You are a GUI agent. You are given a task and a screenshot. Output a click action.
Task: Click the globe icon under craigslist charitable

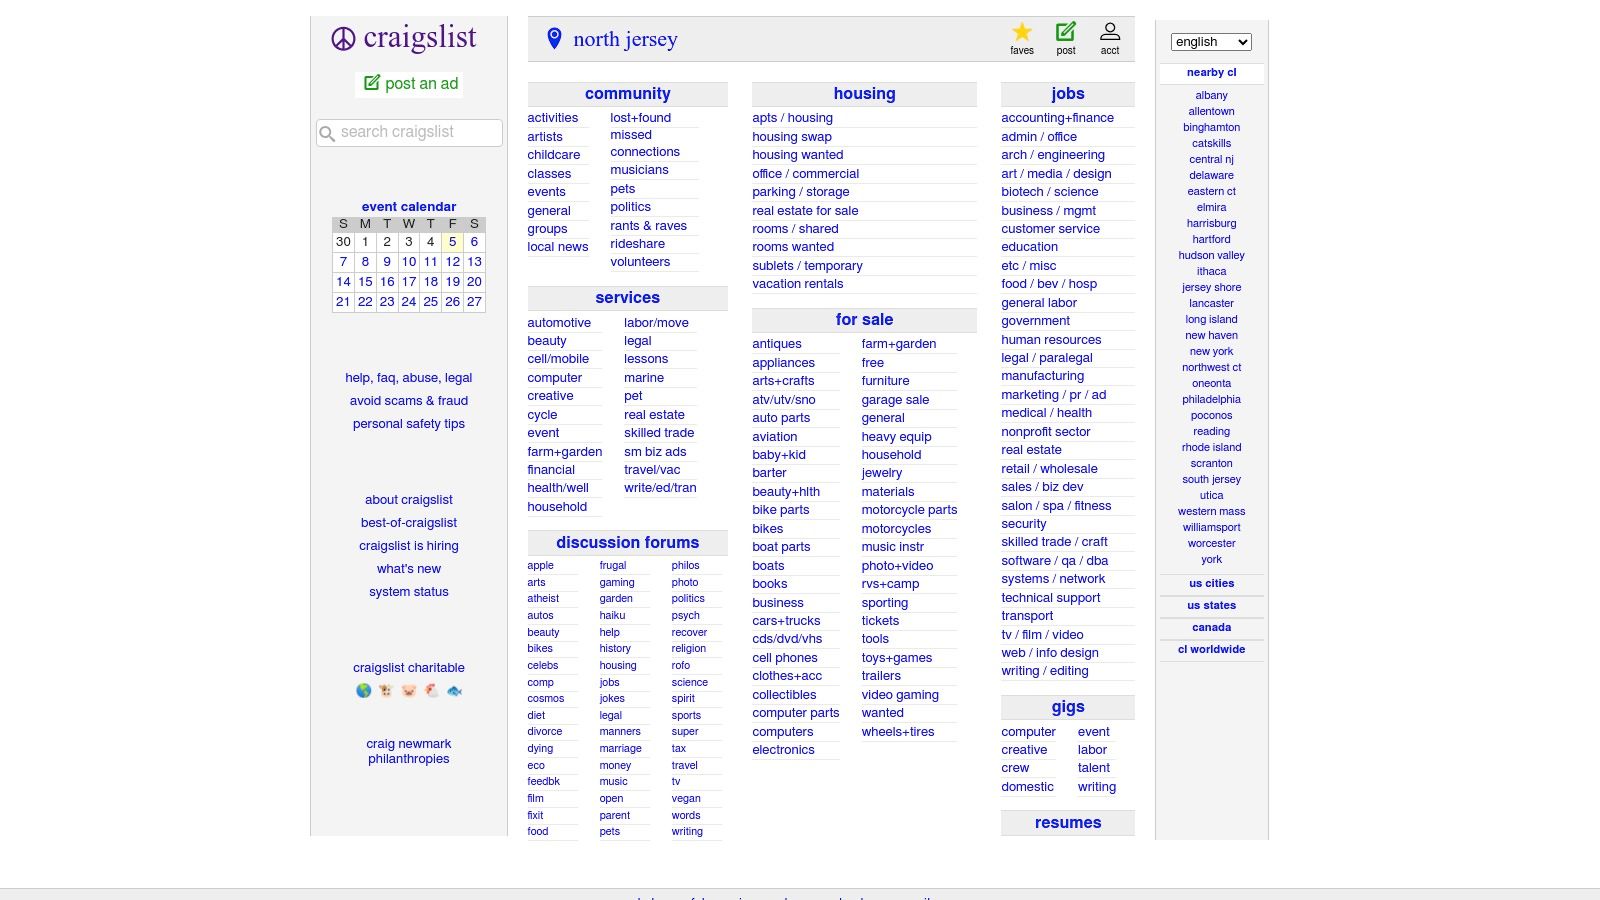coord(363,690)
